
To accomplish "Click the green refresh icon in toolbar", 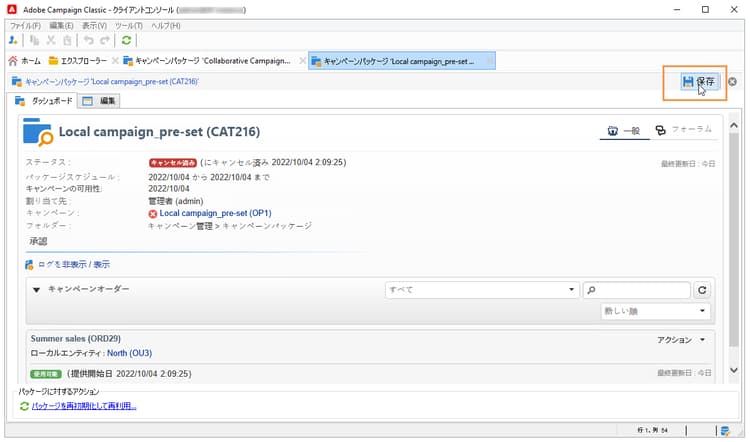I will [126, 41].
